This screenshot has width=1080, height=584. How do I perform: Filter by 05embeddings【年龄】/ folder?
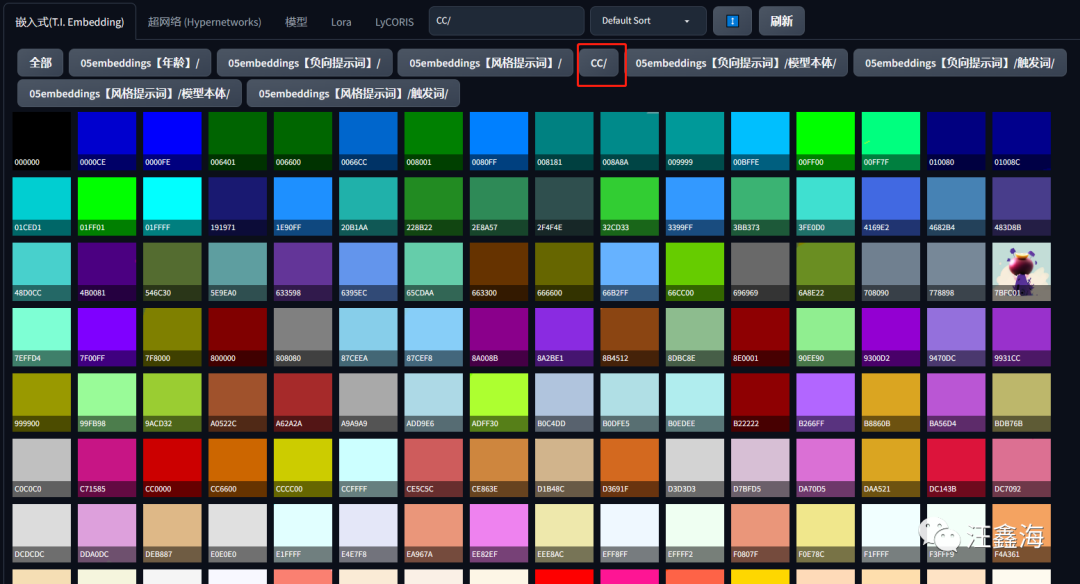[140, 63]
